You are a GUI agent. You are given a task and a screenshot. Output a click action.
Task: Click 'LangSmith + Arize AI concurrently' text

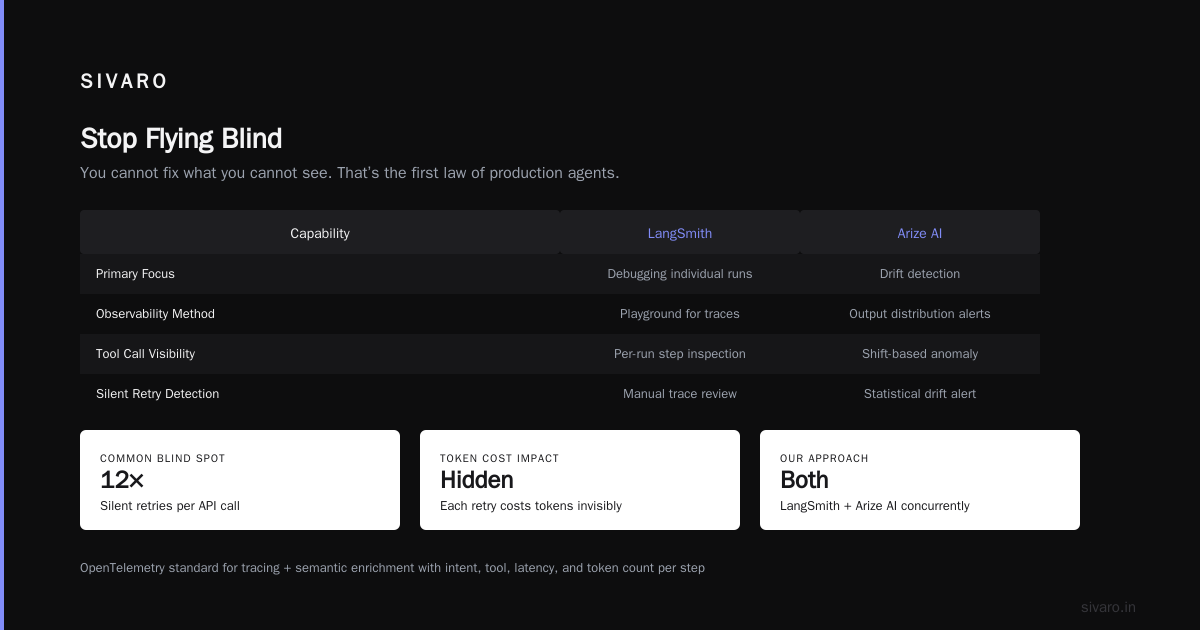tap(875, 506)
